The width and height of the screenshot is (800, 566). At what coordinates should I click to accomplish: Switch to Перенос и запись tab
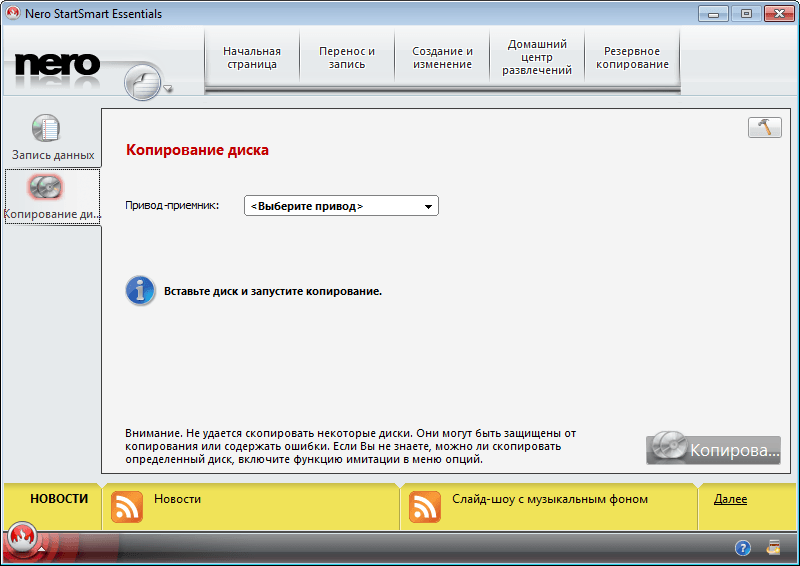click(347, 58)
